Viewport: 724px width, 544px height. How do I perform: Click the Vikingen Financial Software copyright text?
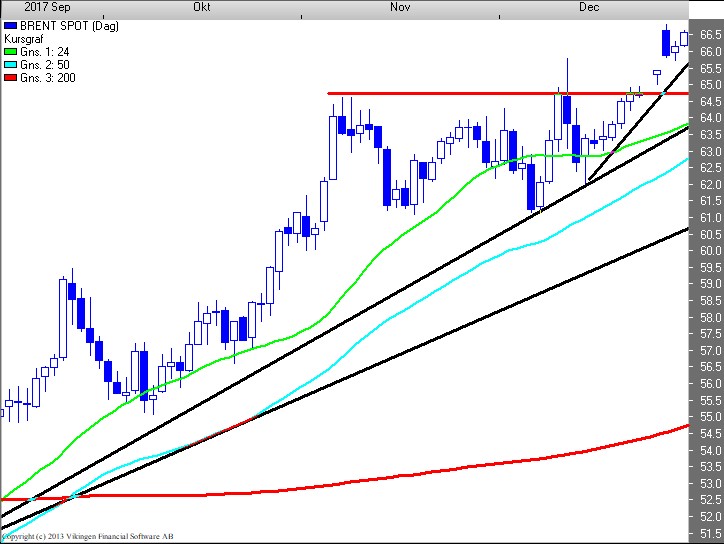pos(88,536)
